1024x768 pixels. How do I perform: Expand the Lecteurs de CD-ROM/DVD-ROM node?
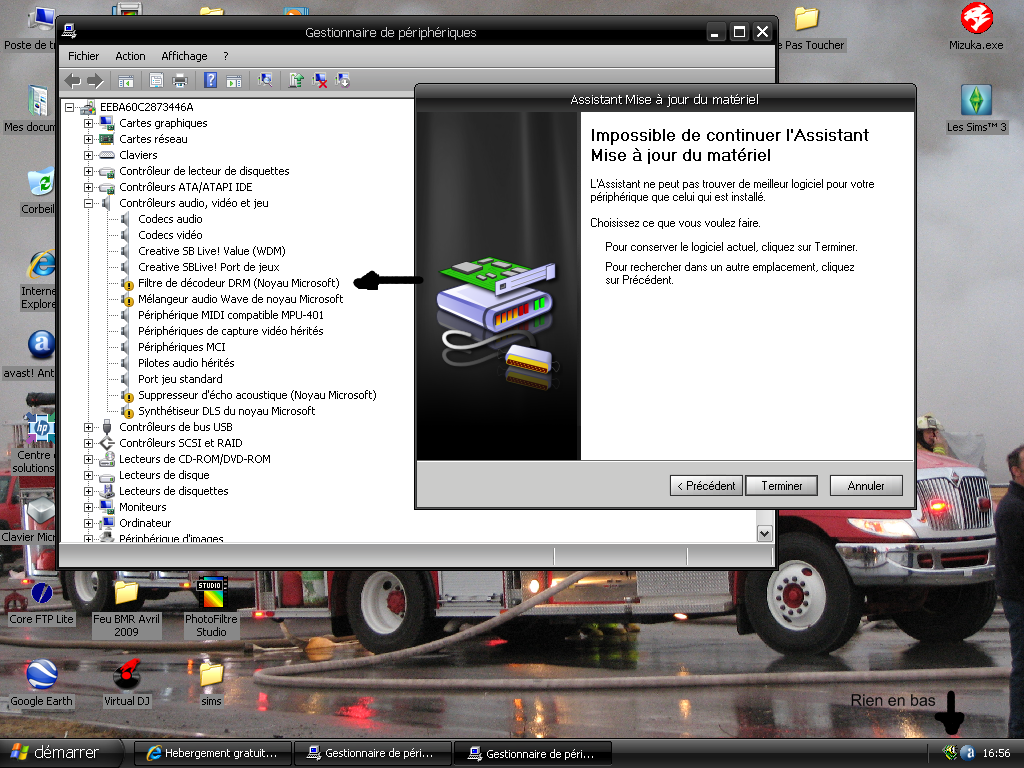[x=88, y=459]
